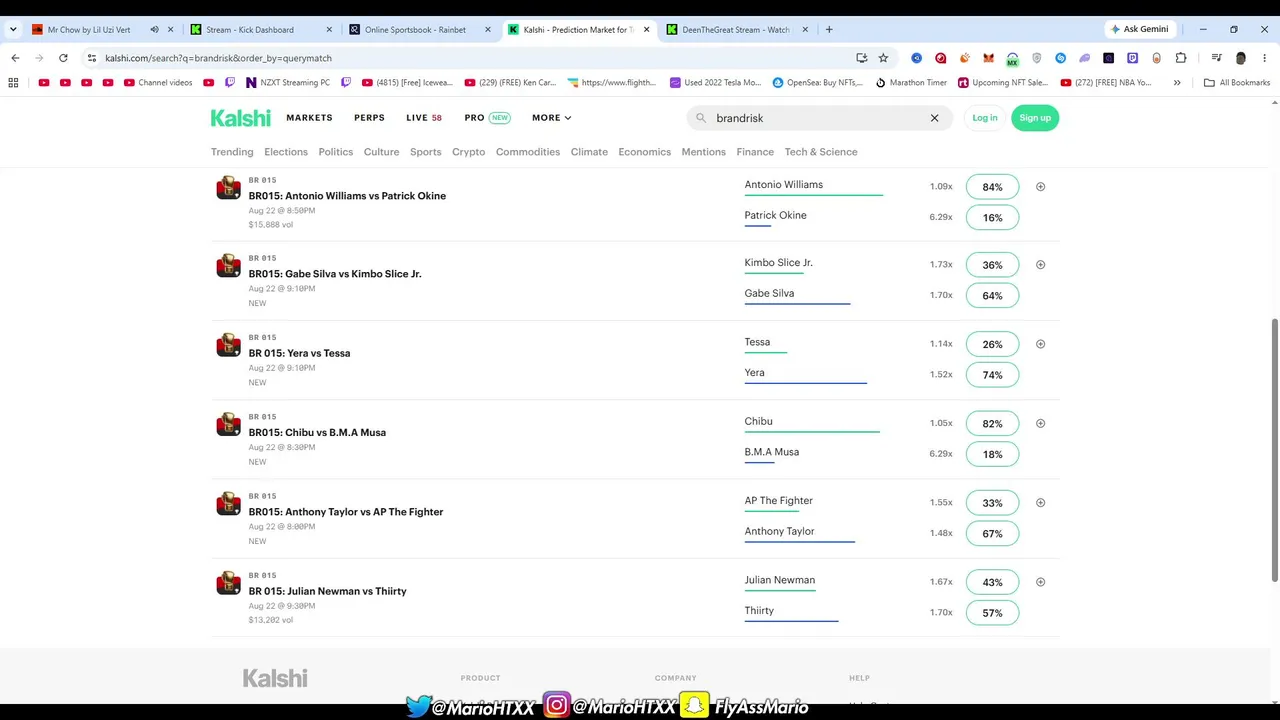
Task: Add the Anthony Taylor vs AP The Fighter market
Action: [x=1040, y=503]
